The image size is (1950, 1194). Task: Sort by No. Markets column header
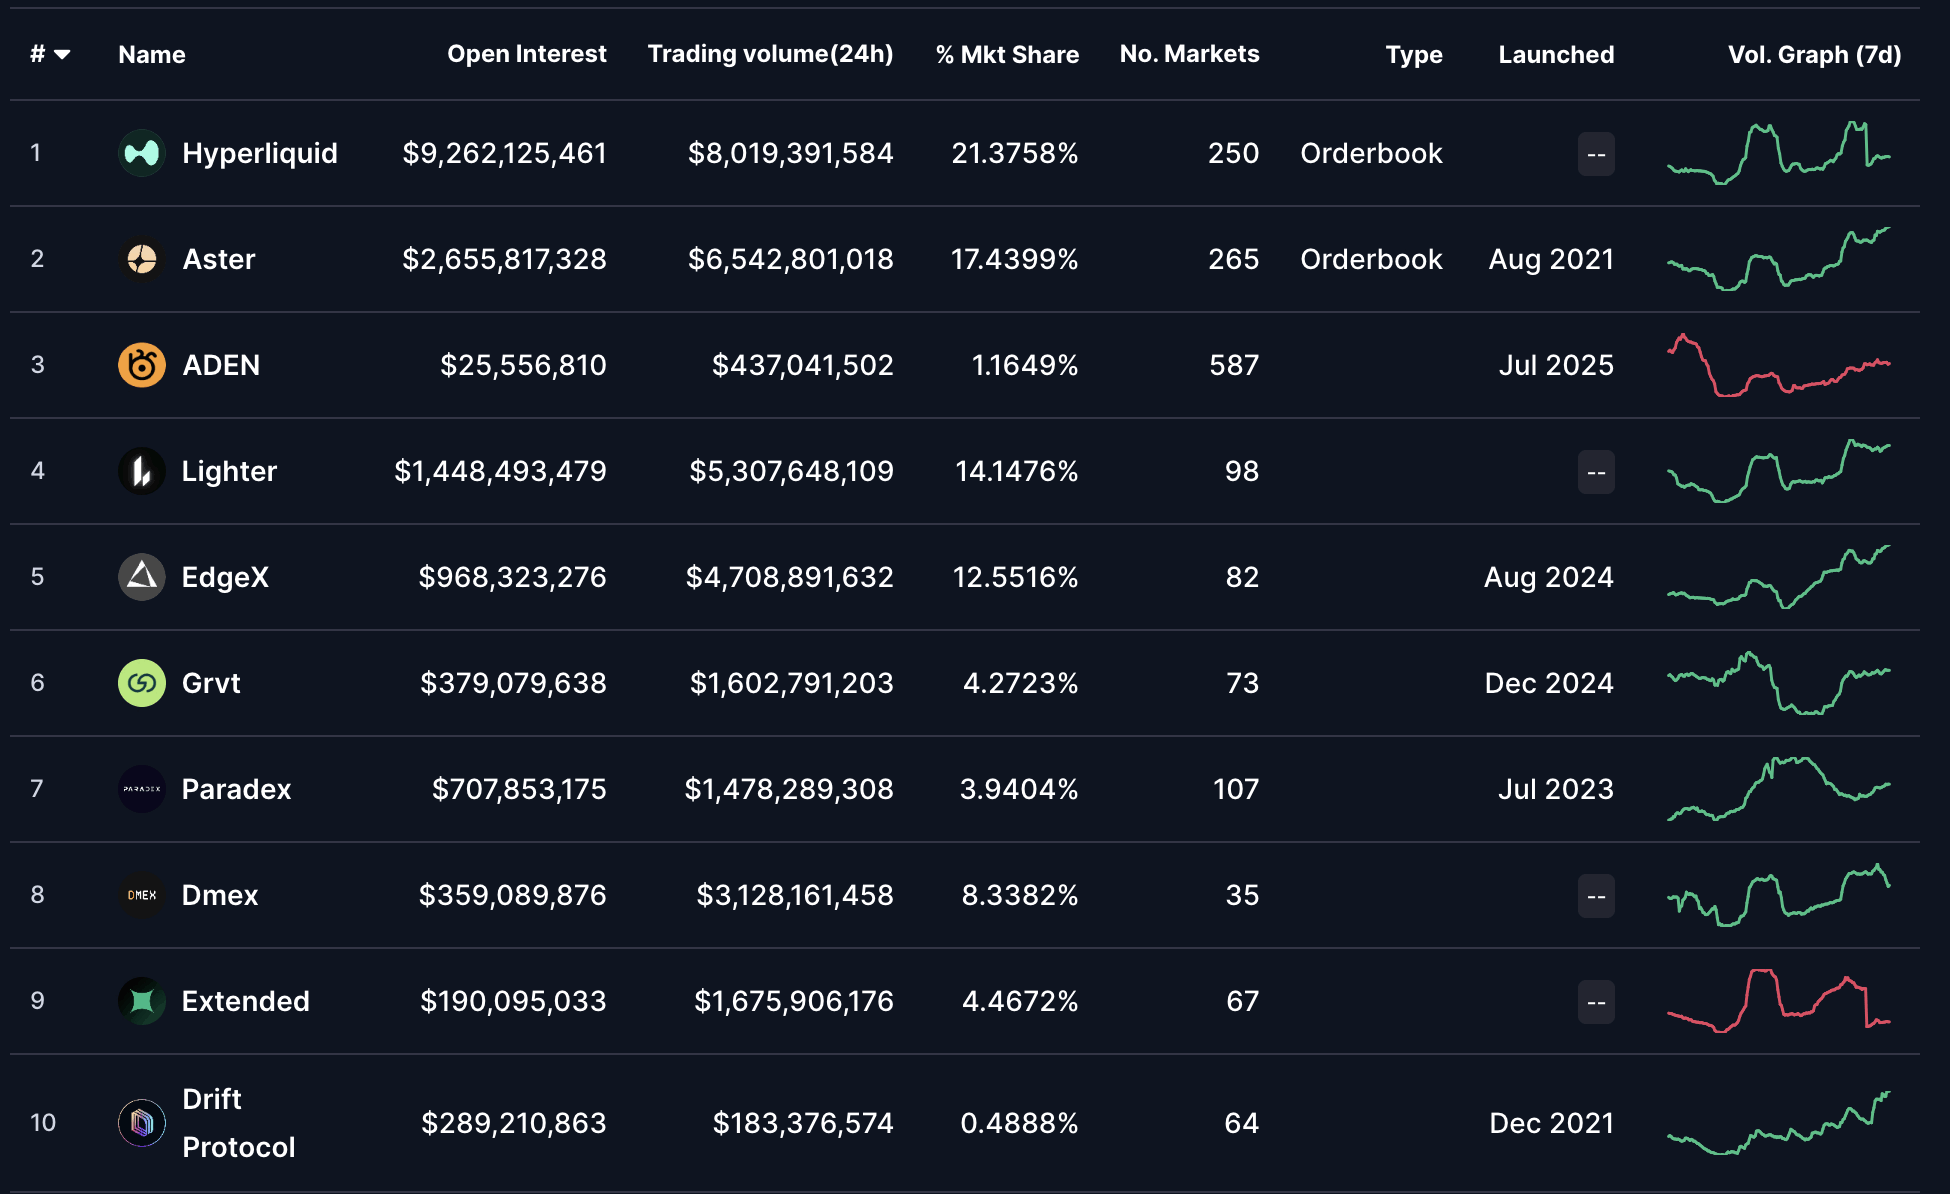pos(1189,54)
